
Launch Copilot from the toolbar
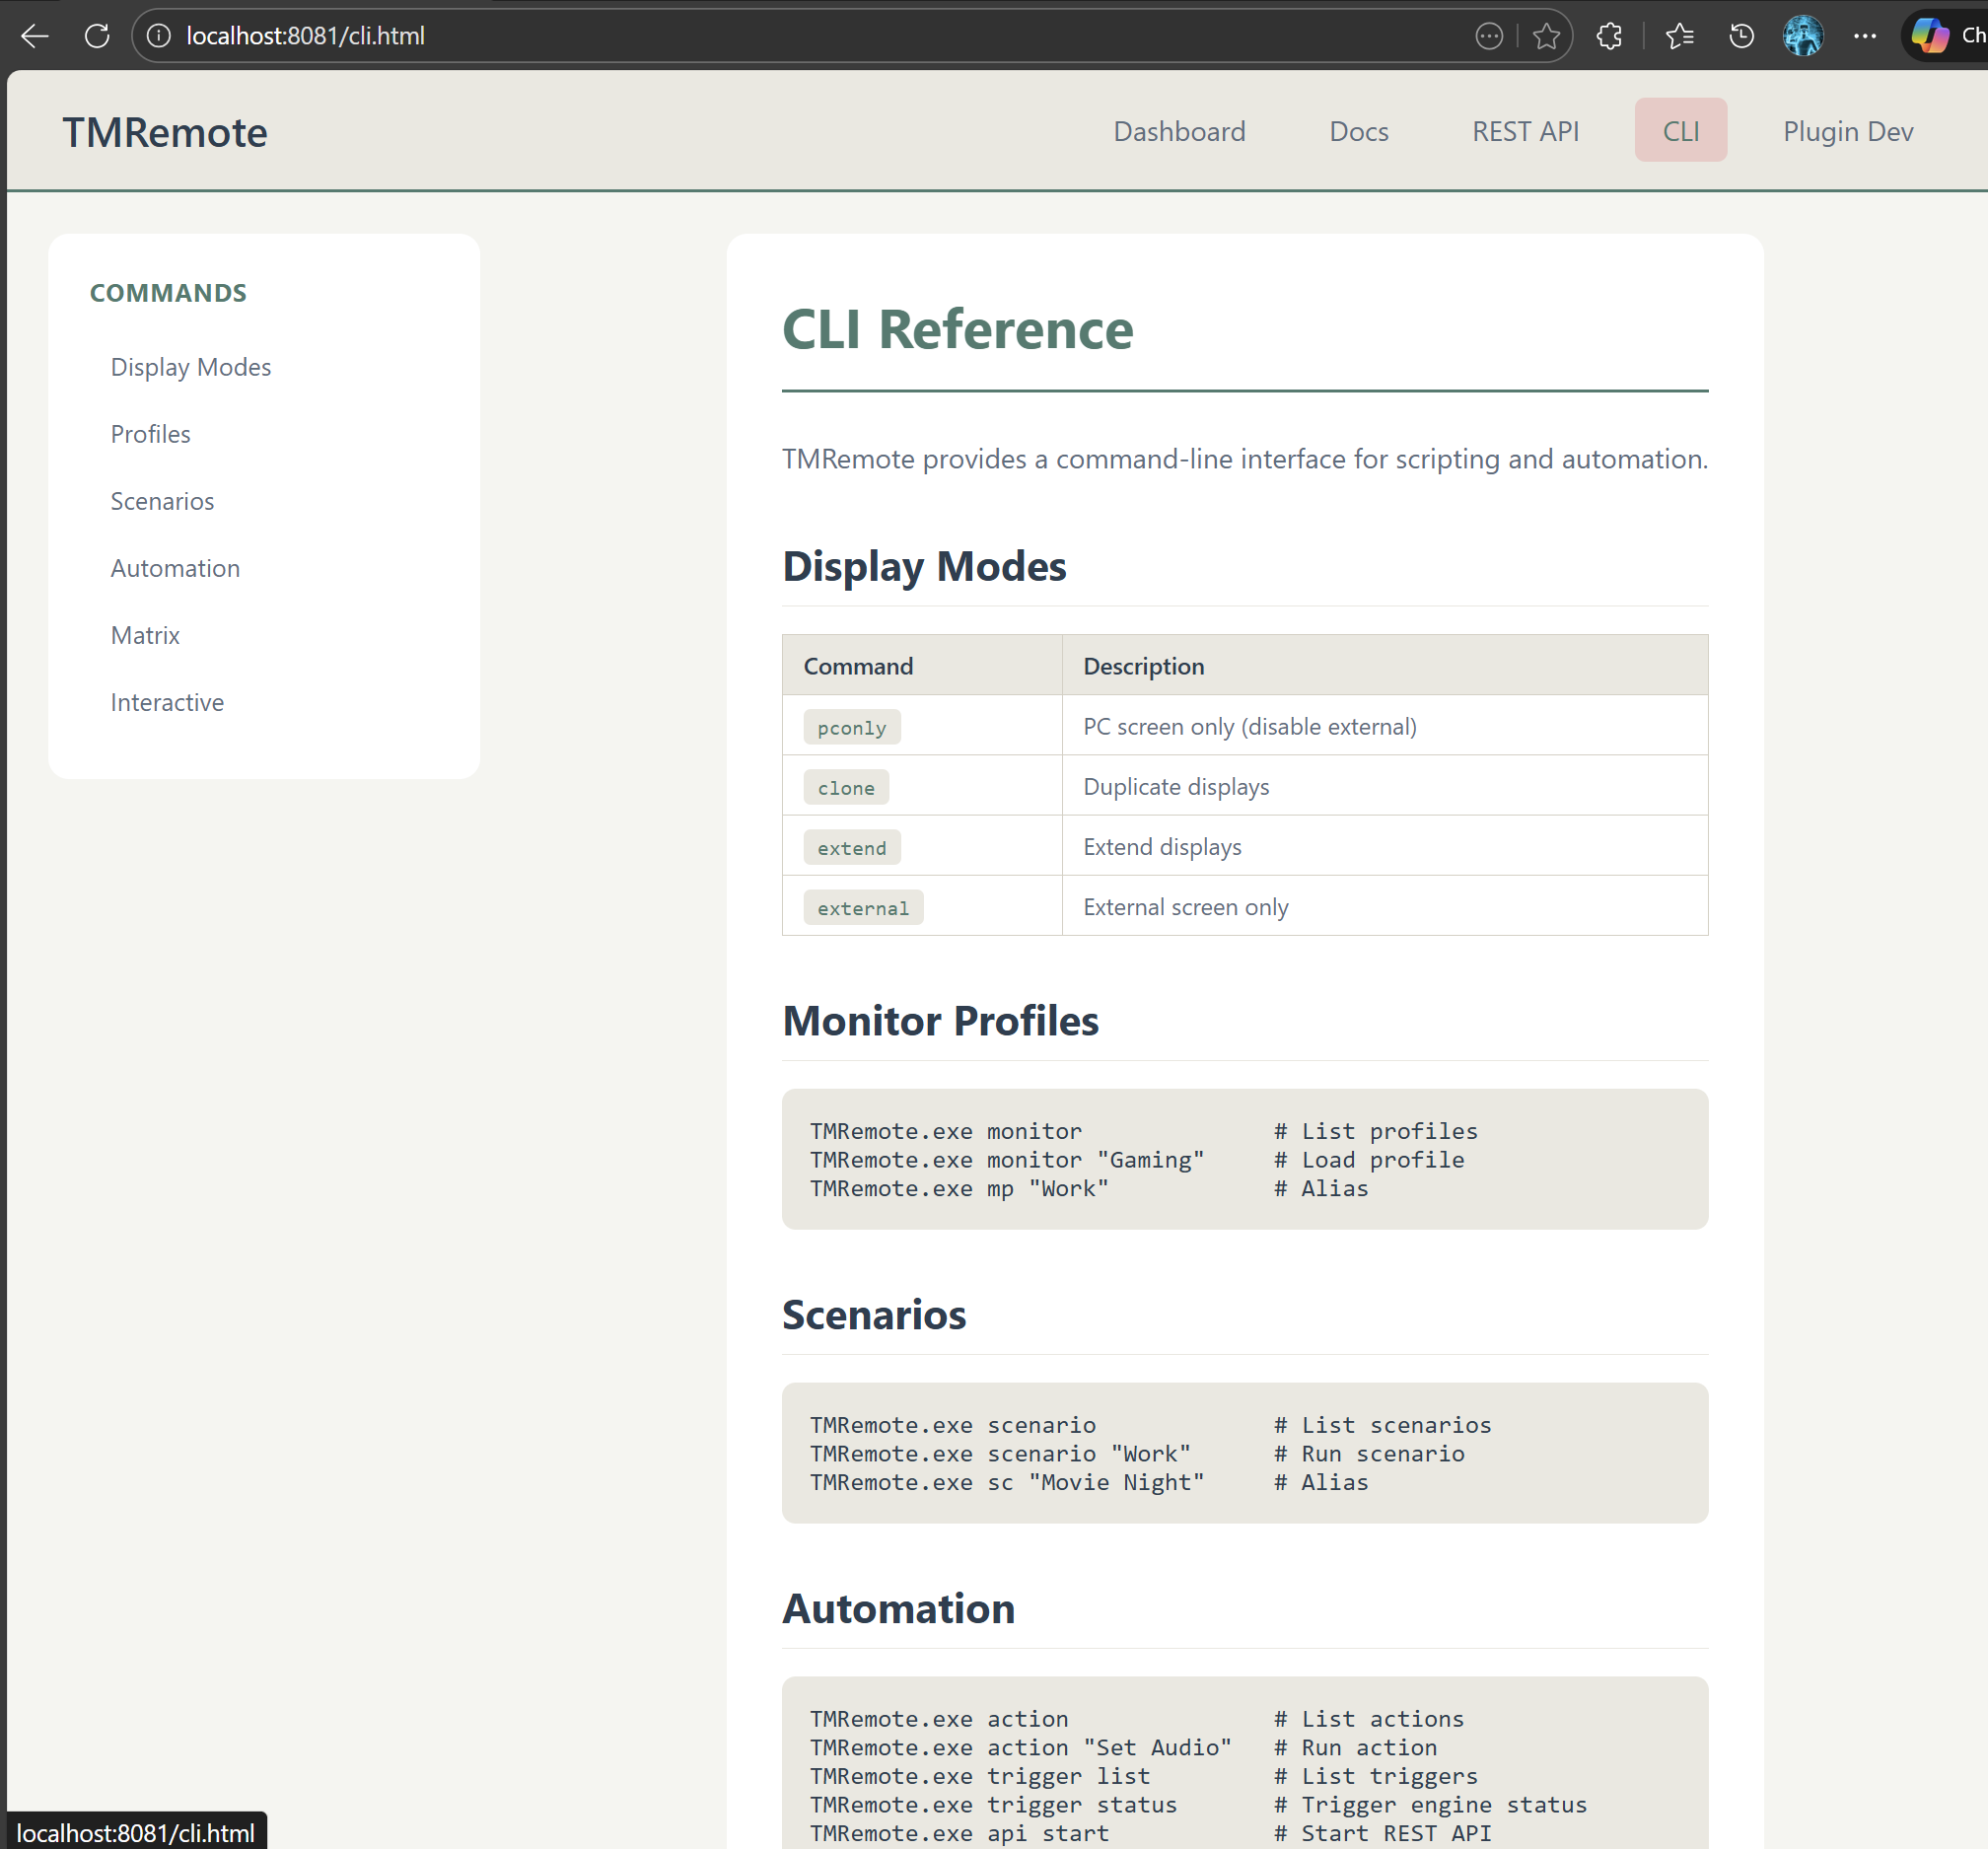tap(1931, 36)
